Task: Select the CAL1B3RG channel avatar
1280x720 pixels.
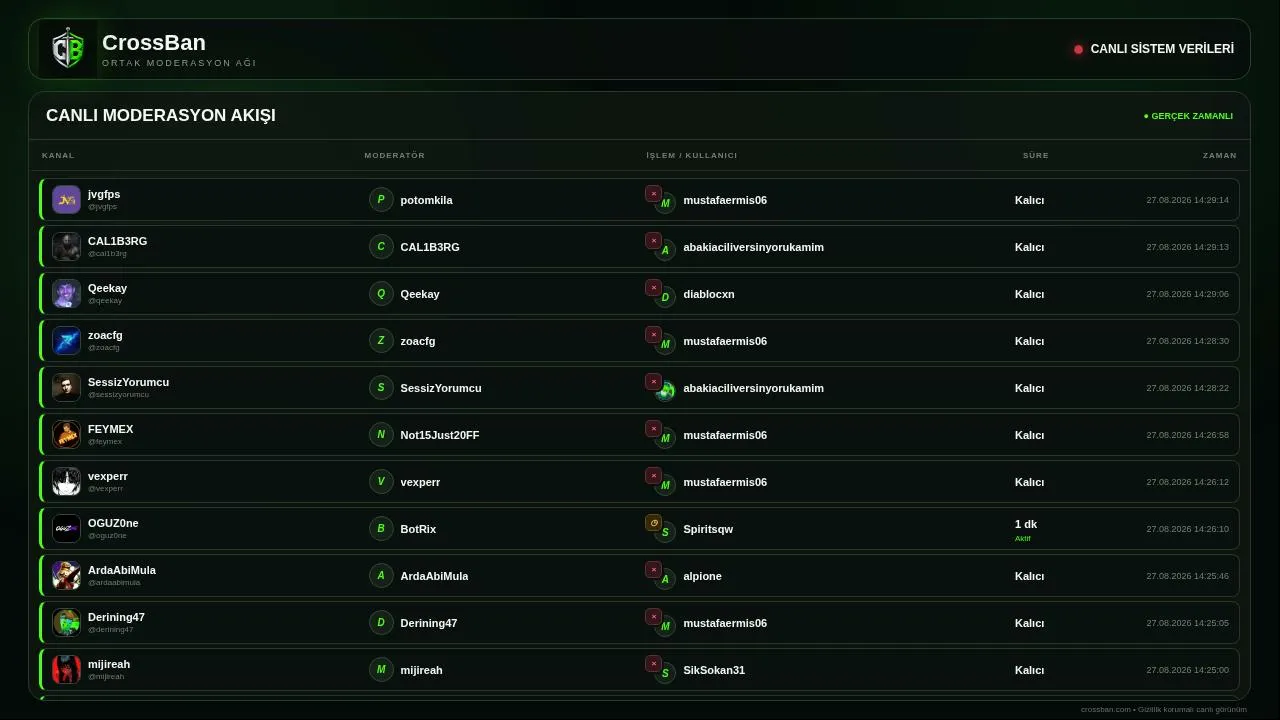Action: [67, 247]
